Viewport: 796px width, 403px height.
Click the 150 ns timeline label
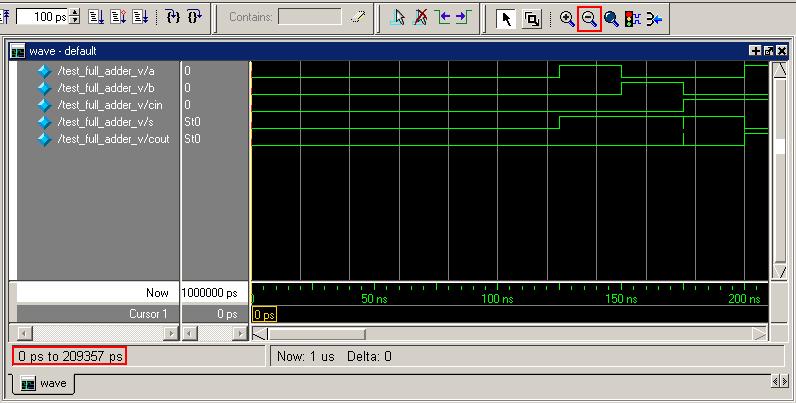tap(621, 299)
